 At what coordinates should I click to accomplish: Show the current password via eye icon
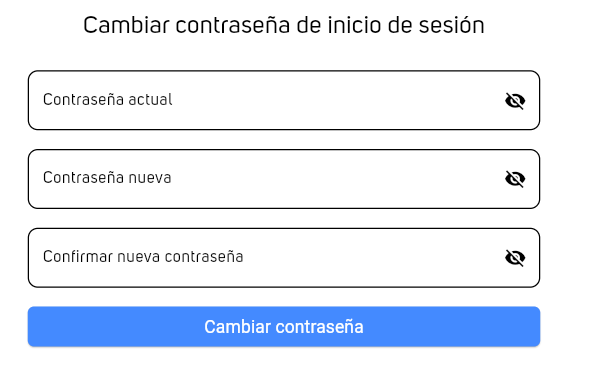coord(515,101)
